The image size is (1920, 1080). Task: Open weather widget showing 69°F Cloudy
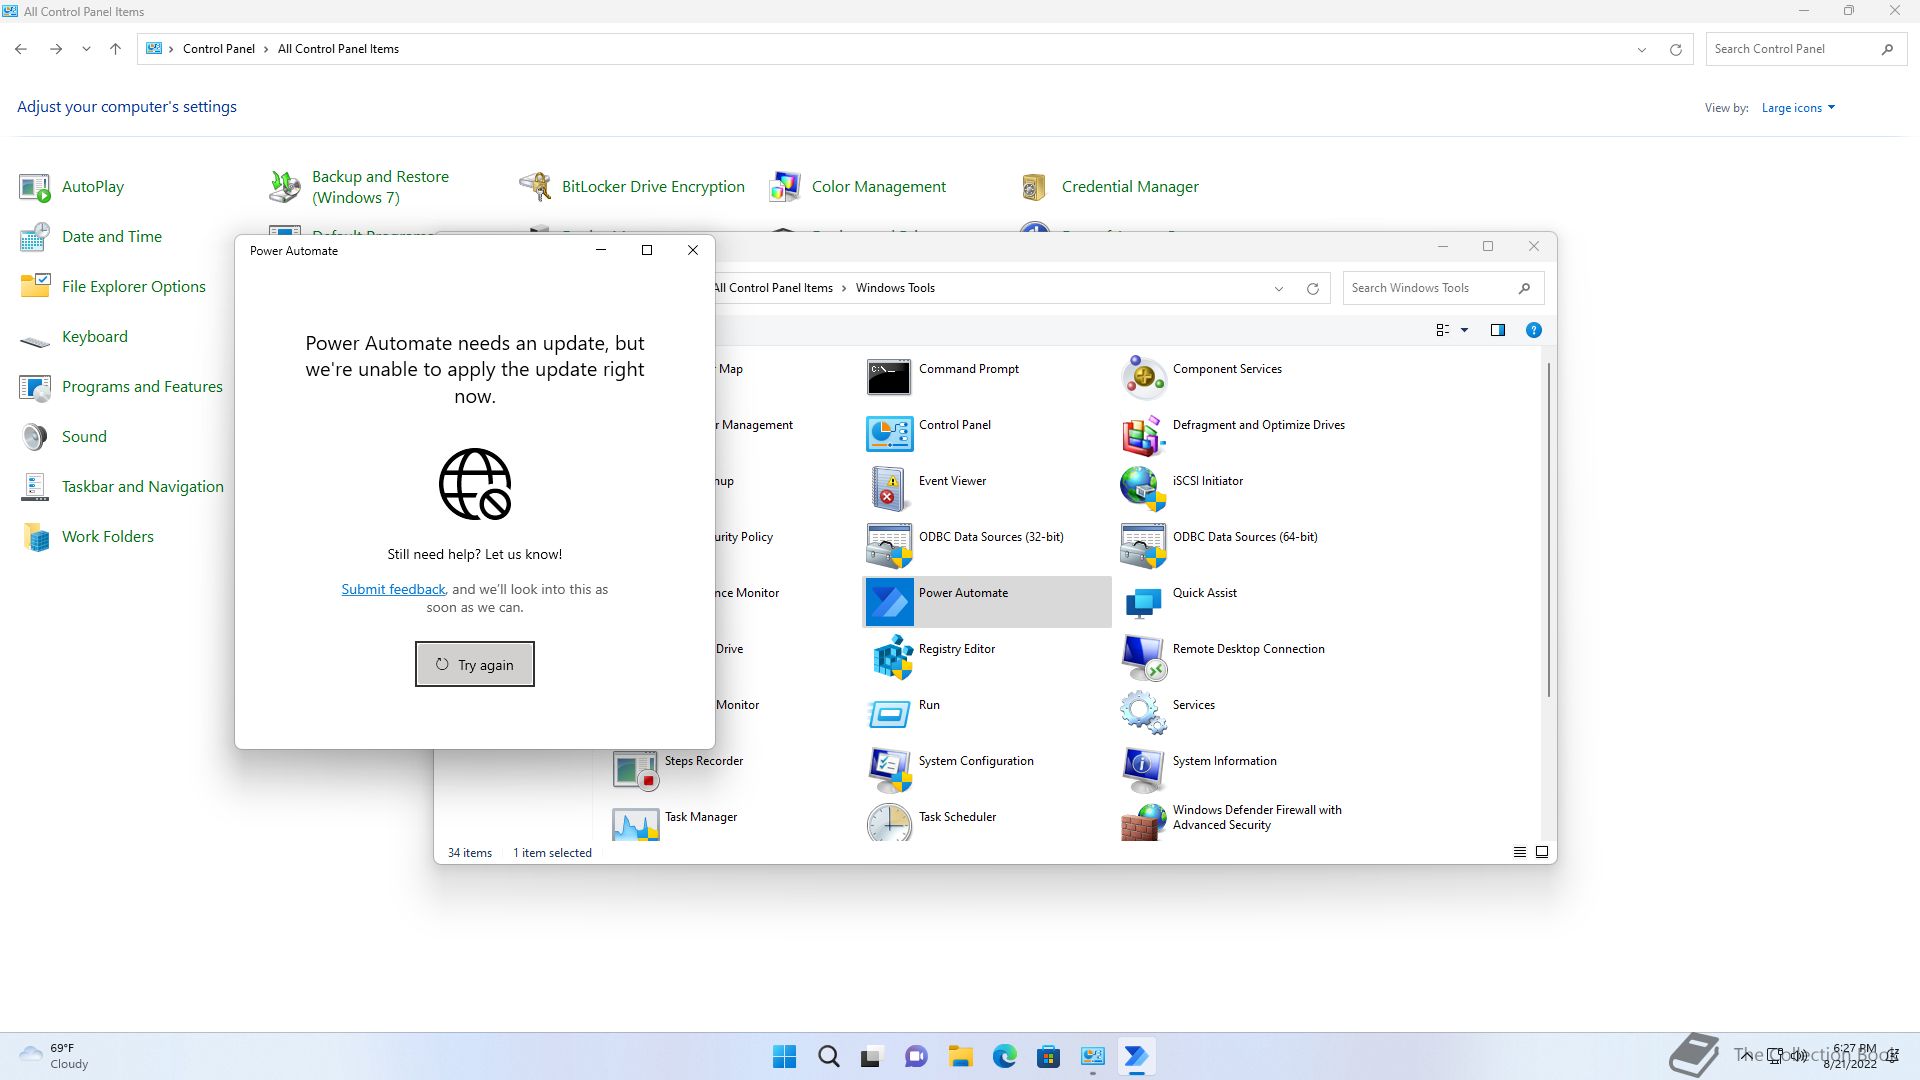(54, 1056)
